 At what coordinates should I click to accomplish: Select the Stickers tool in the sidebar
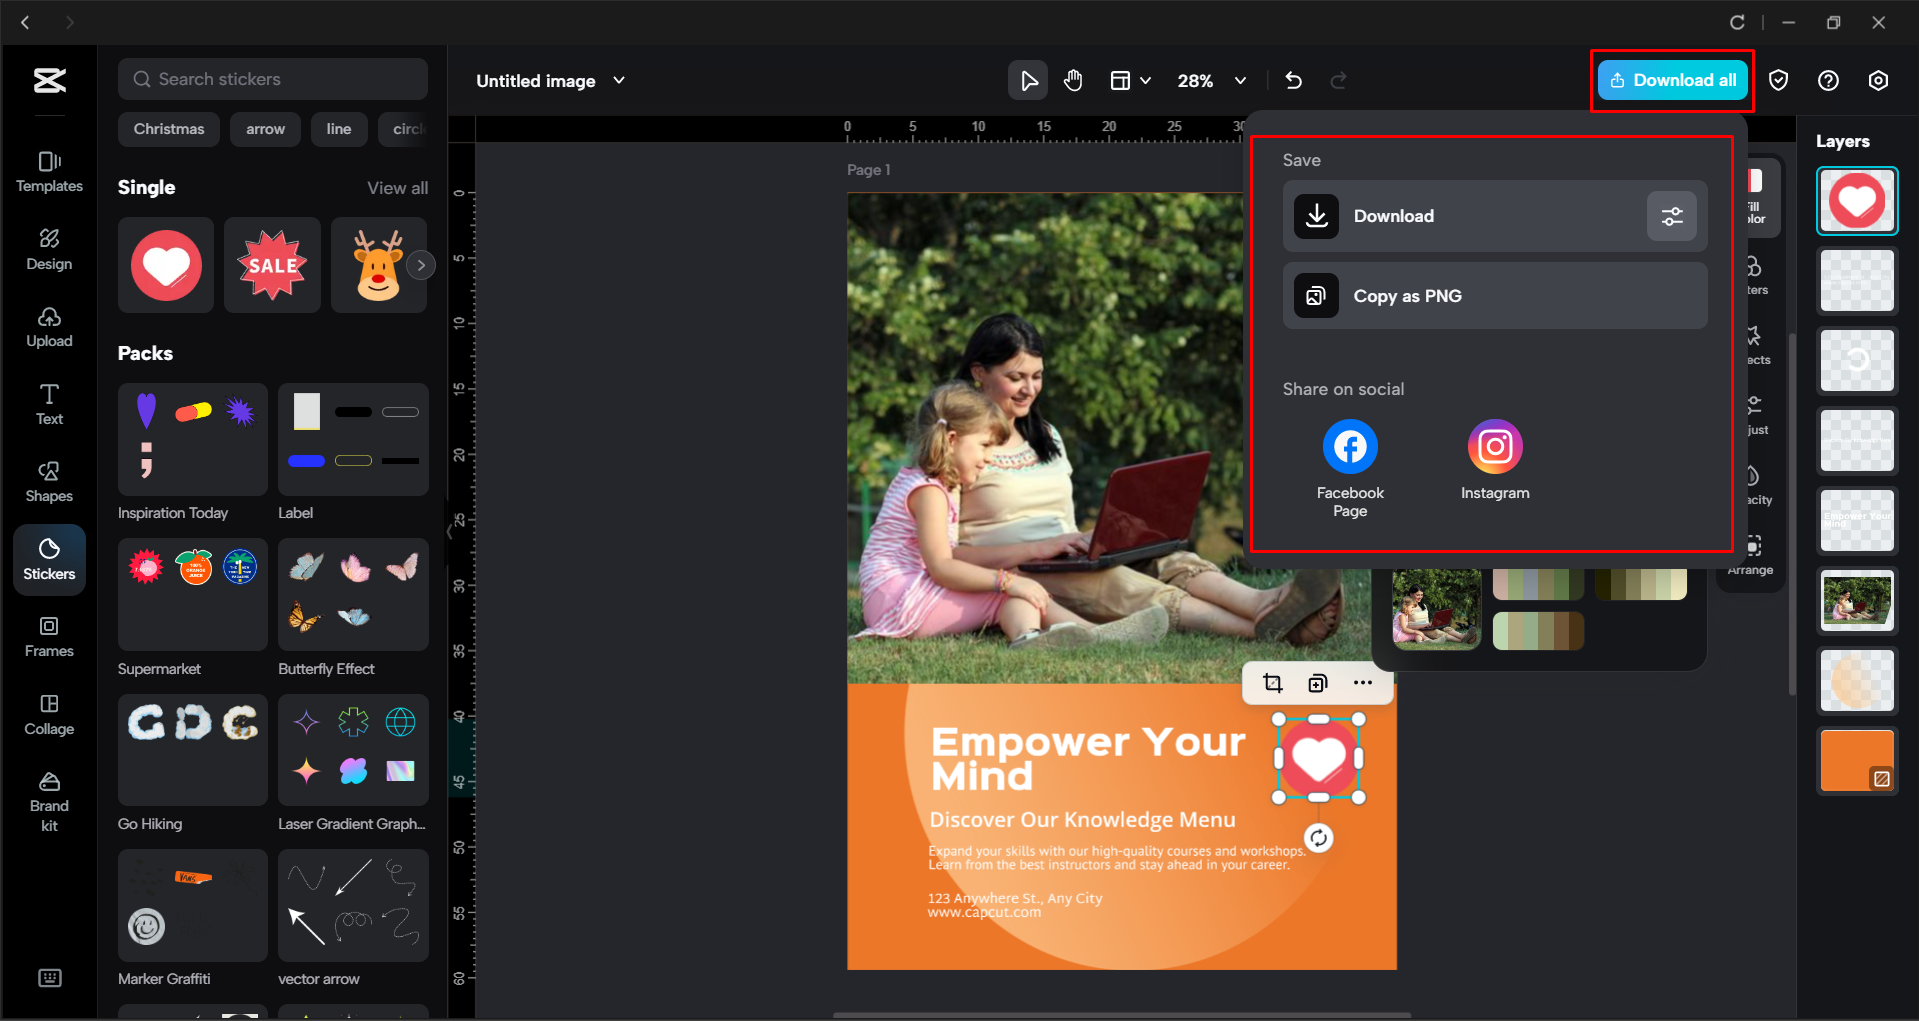[x=49, y=558]
